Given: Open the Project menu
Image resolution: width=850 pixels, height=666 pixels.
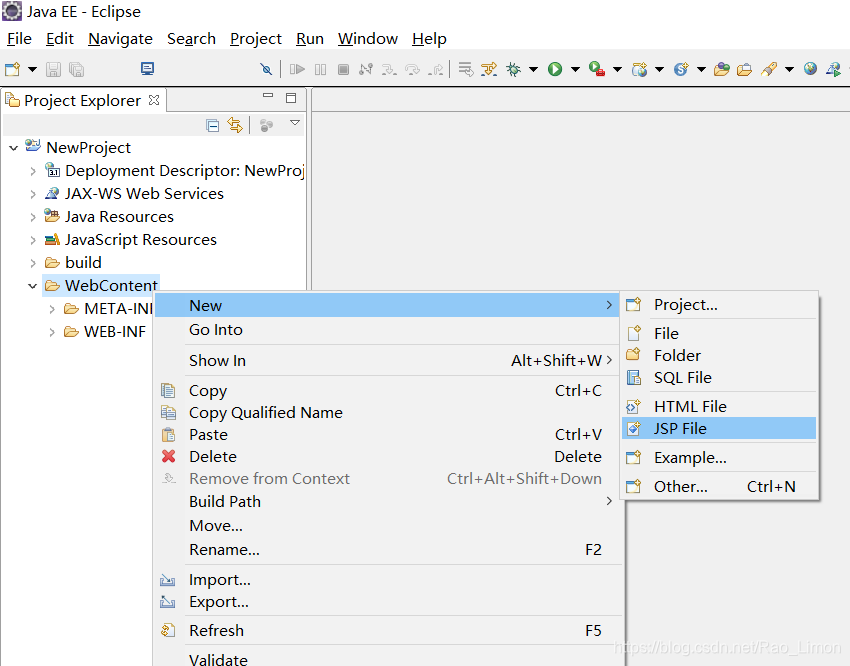Looking at the screenshot, I should (x=256, y=39).
